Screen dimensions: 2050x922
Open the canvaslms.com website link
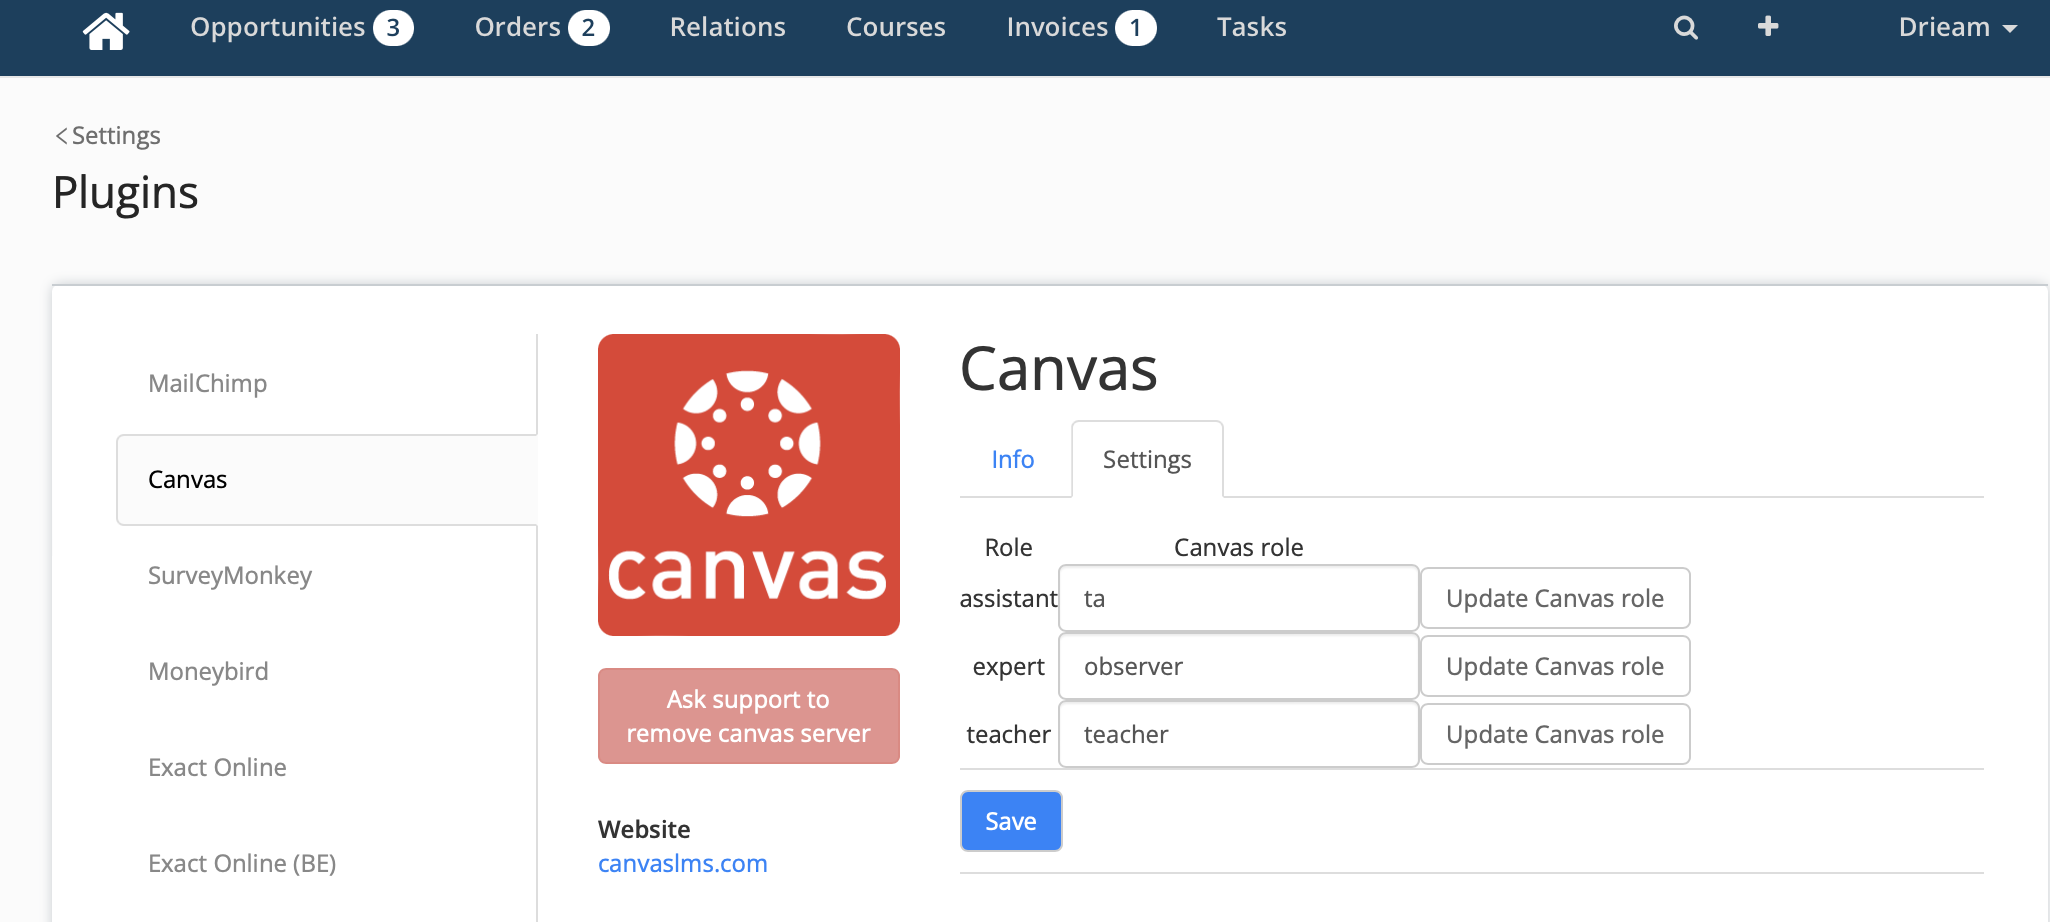tap(683, 863)
